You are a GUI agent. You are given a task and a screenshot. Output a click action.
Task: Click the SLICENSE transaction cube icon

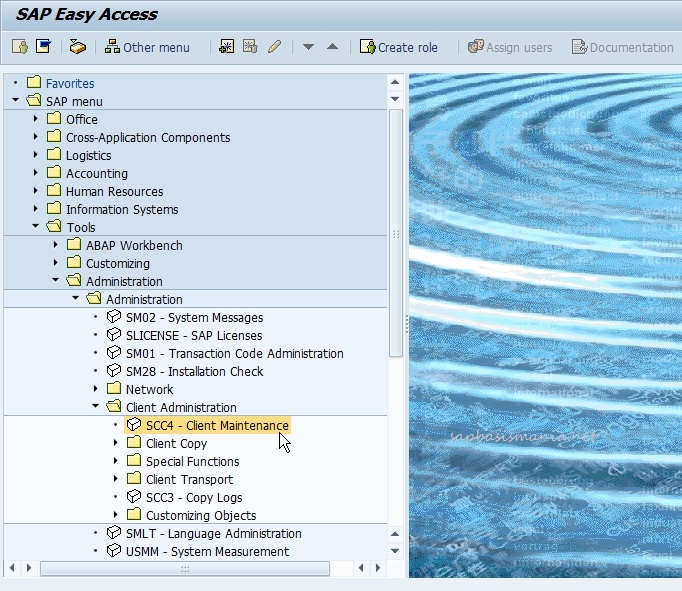pos(114,334)
